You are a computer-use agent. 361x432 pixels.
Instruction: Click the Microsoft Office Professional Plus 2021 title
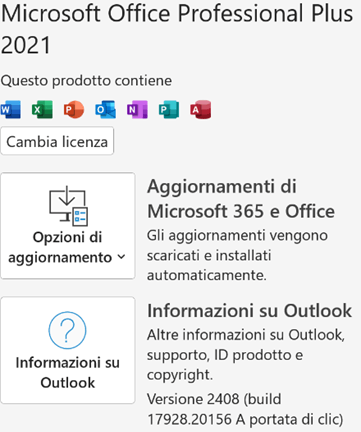tap(177, 29)
